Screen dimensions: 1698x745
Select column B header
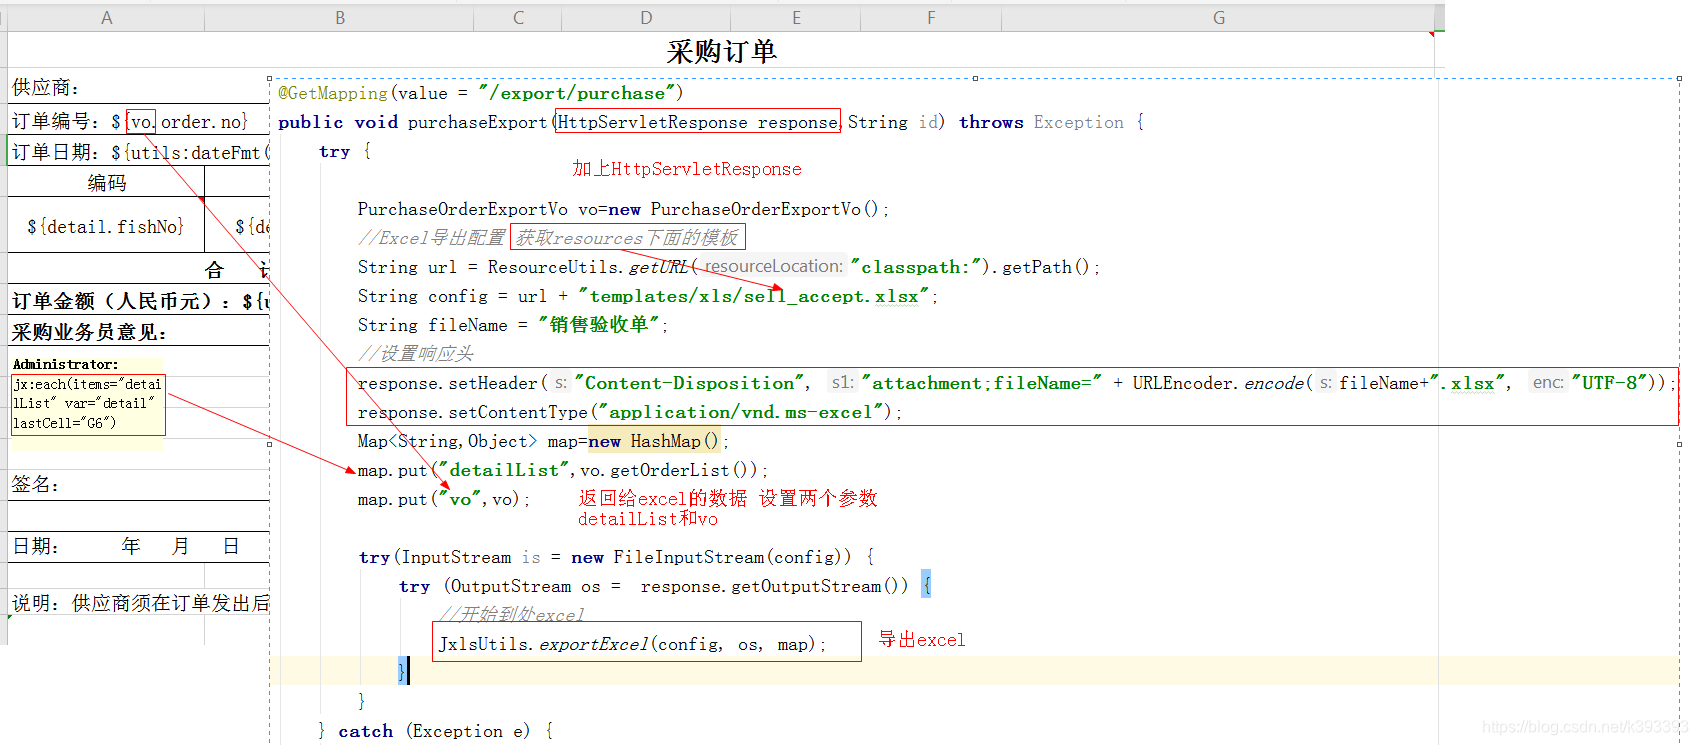(340, 18)
